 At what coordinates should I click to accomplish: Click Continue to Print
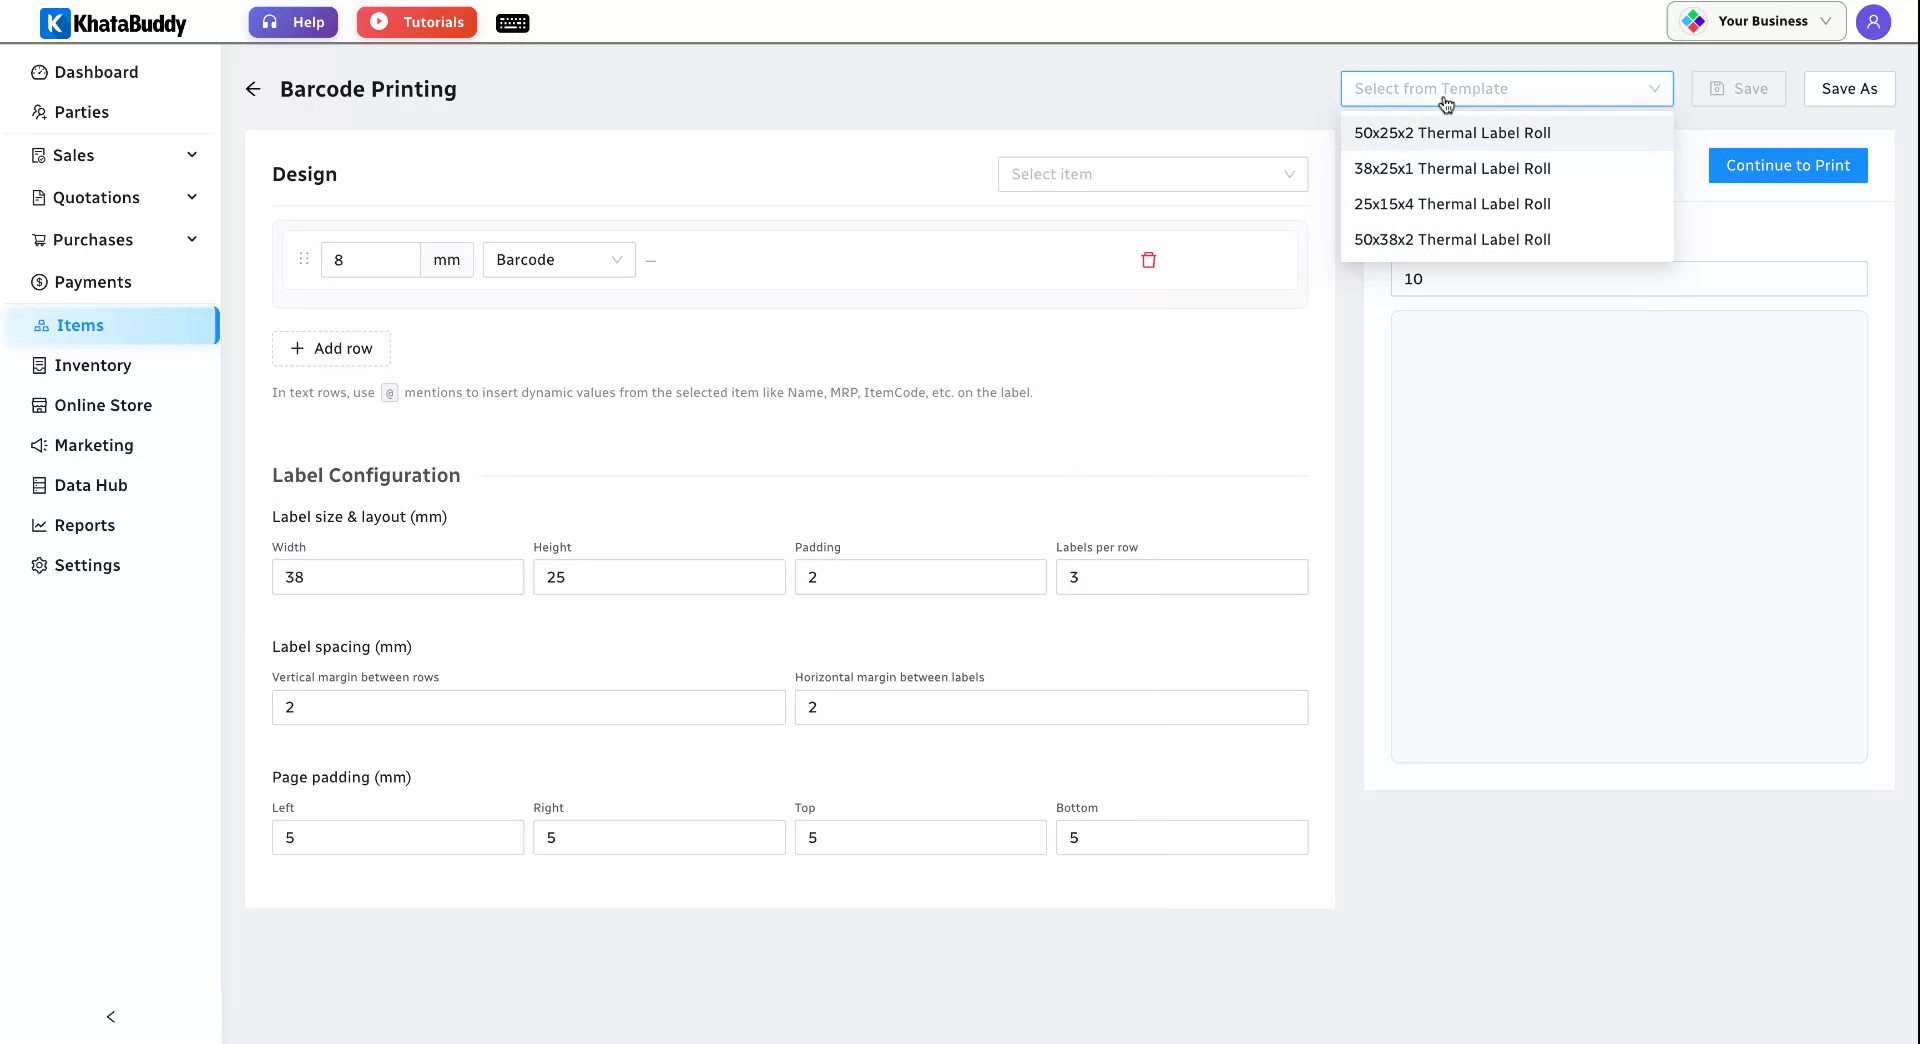coord(1788,166)
